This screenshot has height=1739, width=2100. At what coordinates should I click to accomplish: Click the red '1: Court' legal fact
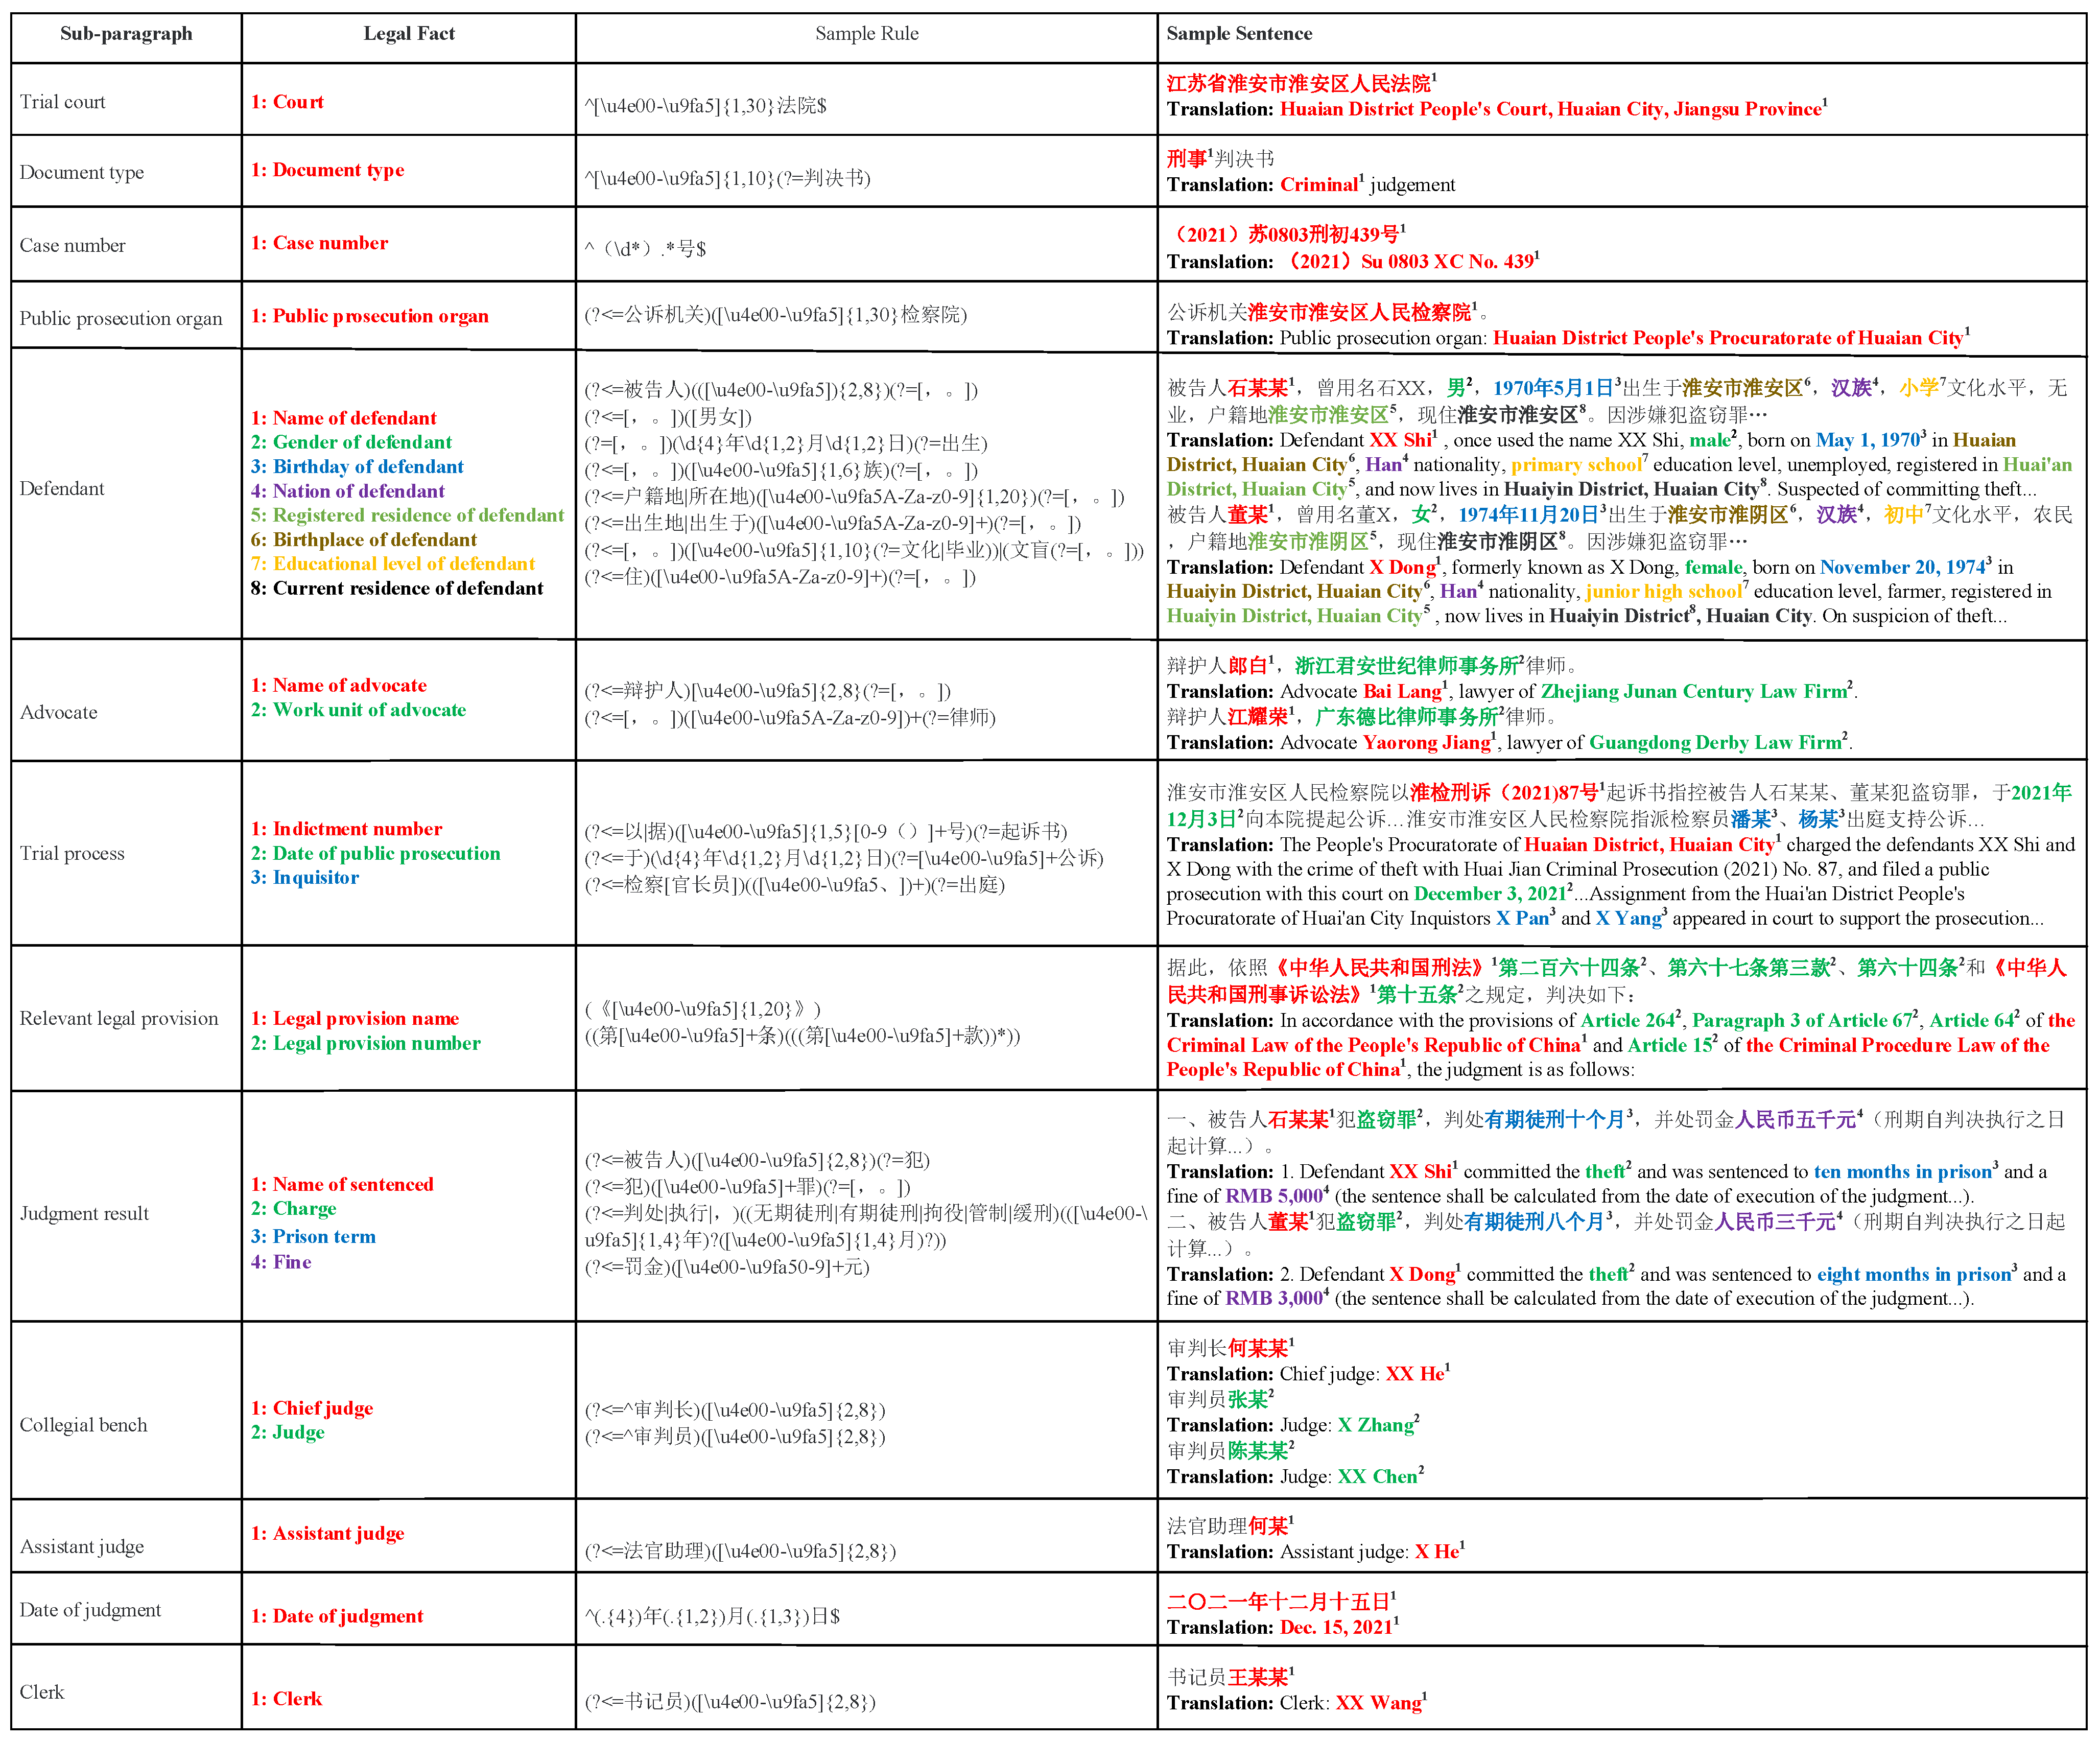[287, 102]
